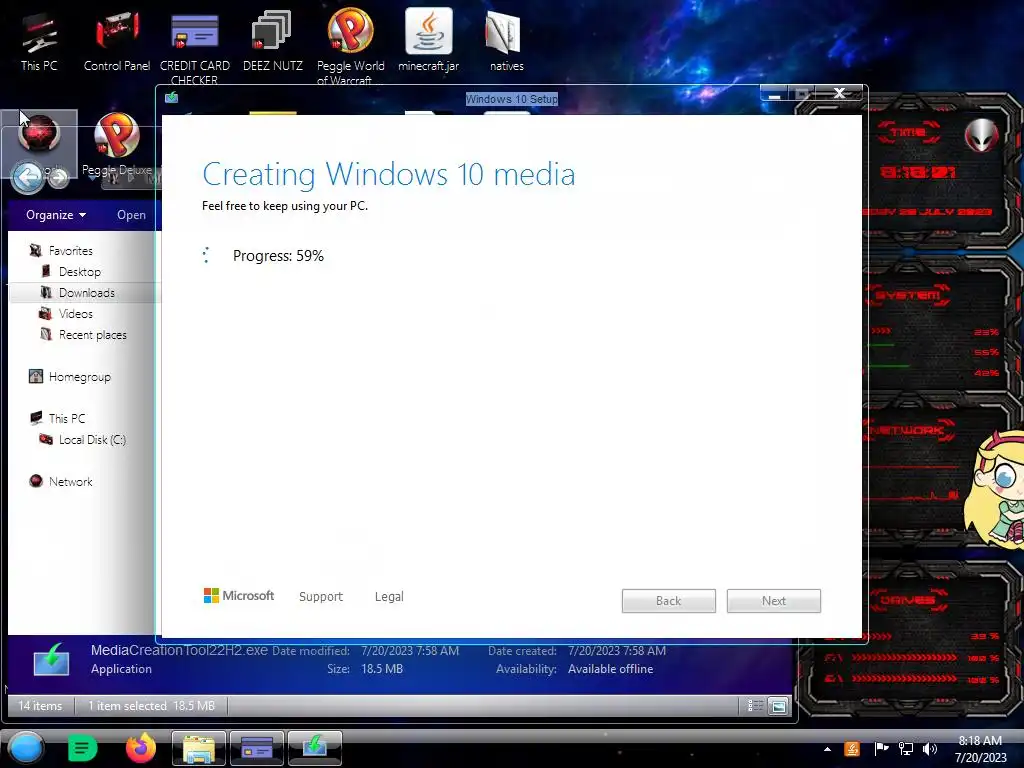Select Network in navigation pane
Screen dimensions: 1024x768
(71, 482)
